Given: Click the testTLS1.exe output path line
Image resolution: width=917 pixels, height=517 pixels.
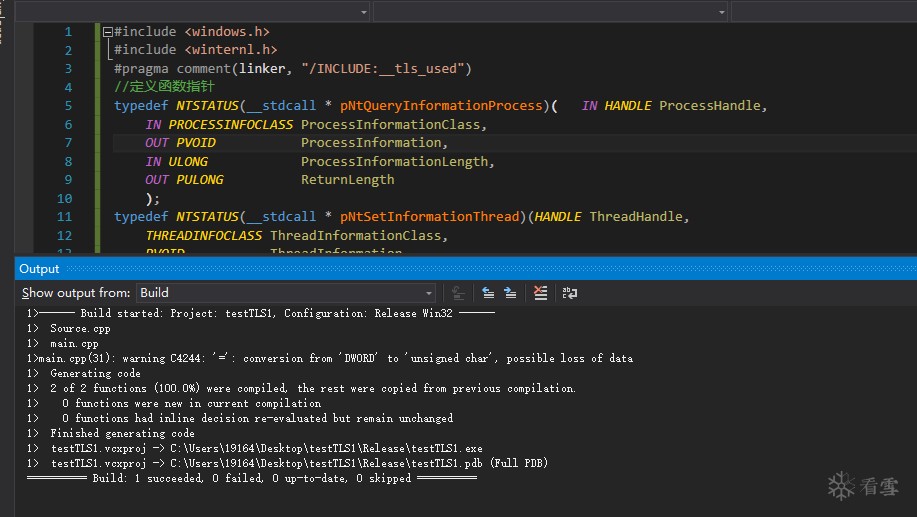Looking at the screenshot, I should pyautogui.click(x=266, y=448).
